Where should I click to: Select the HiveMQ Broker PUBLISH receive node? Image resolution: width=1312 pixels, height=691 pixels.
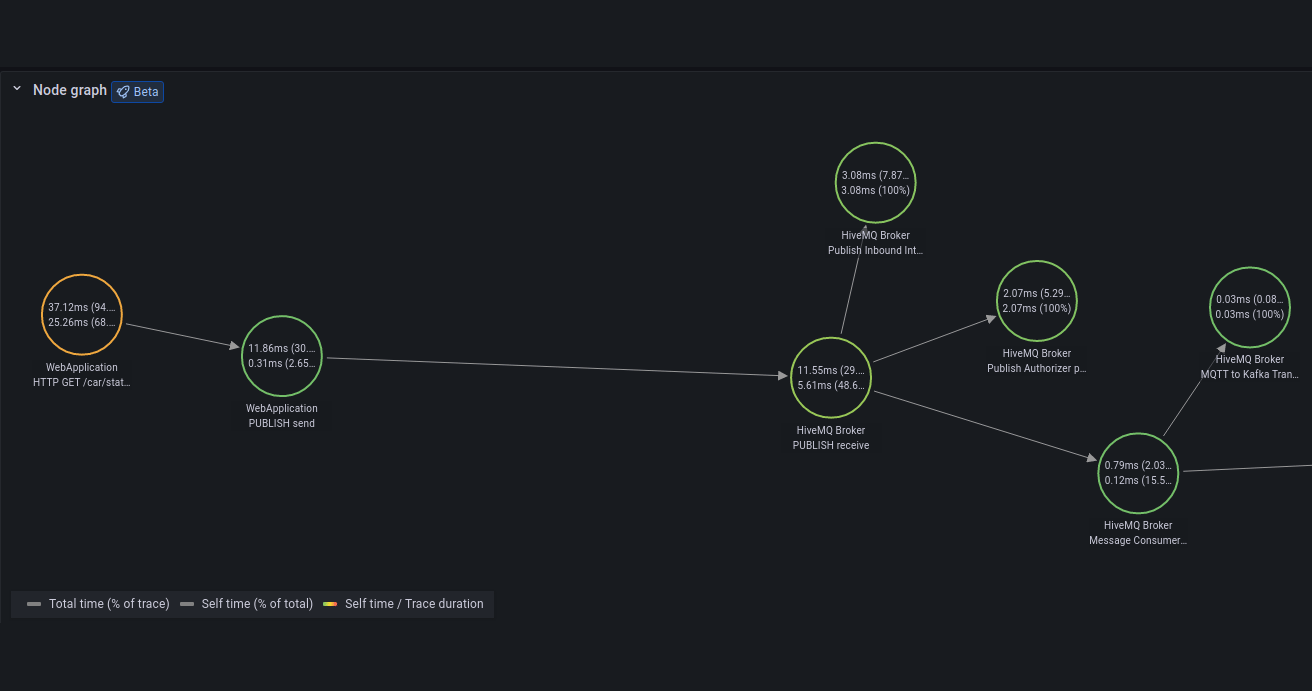pyautogui.click(x=831, y=377)
